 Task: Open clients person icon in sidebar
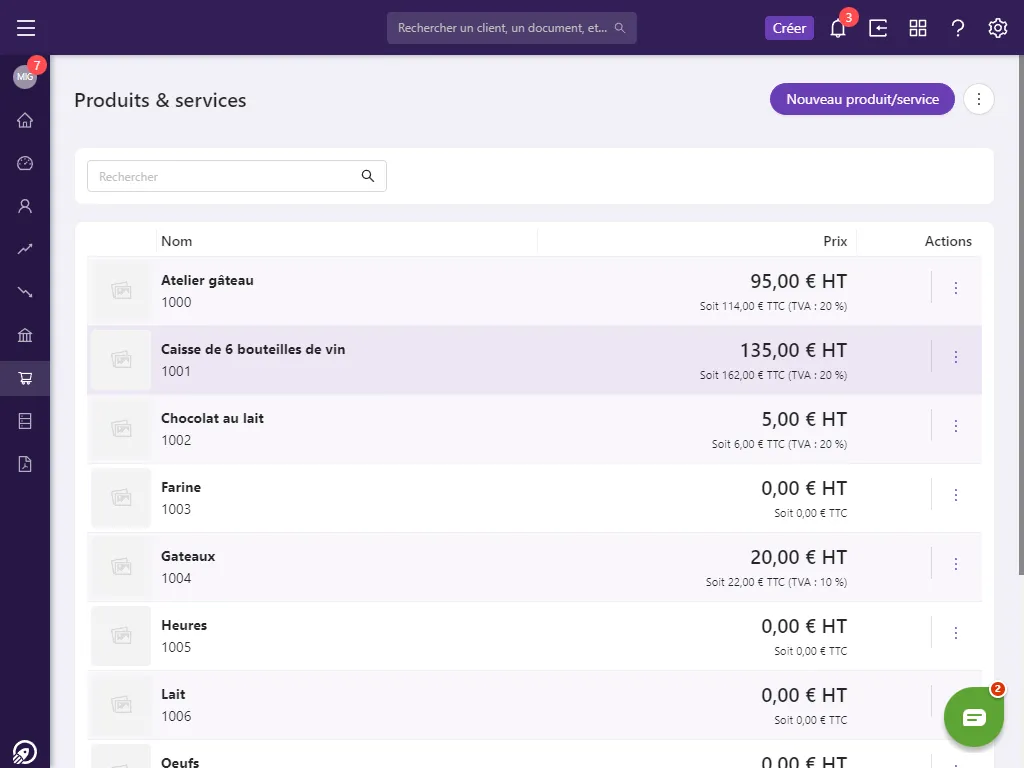25,206
